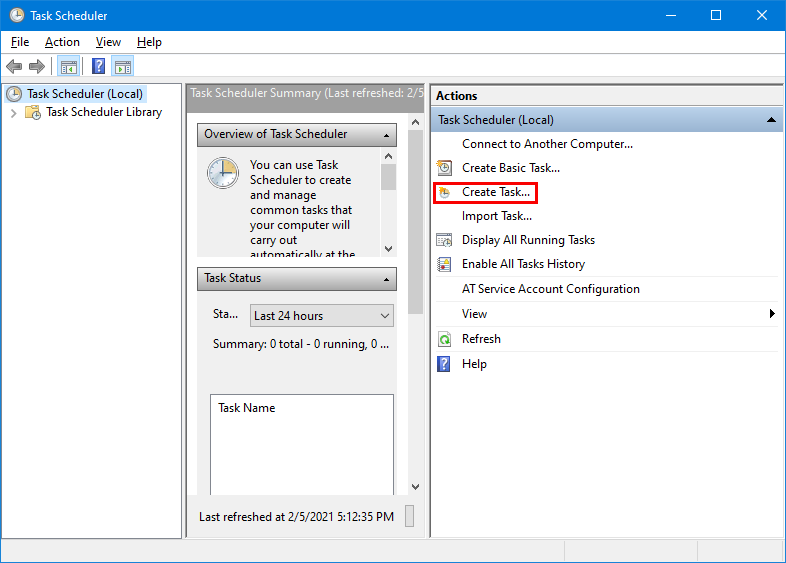This screenshot has height=563, width=786.
Task: Click the Create Task icon
Action: [x=444, y=192]
